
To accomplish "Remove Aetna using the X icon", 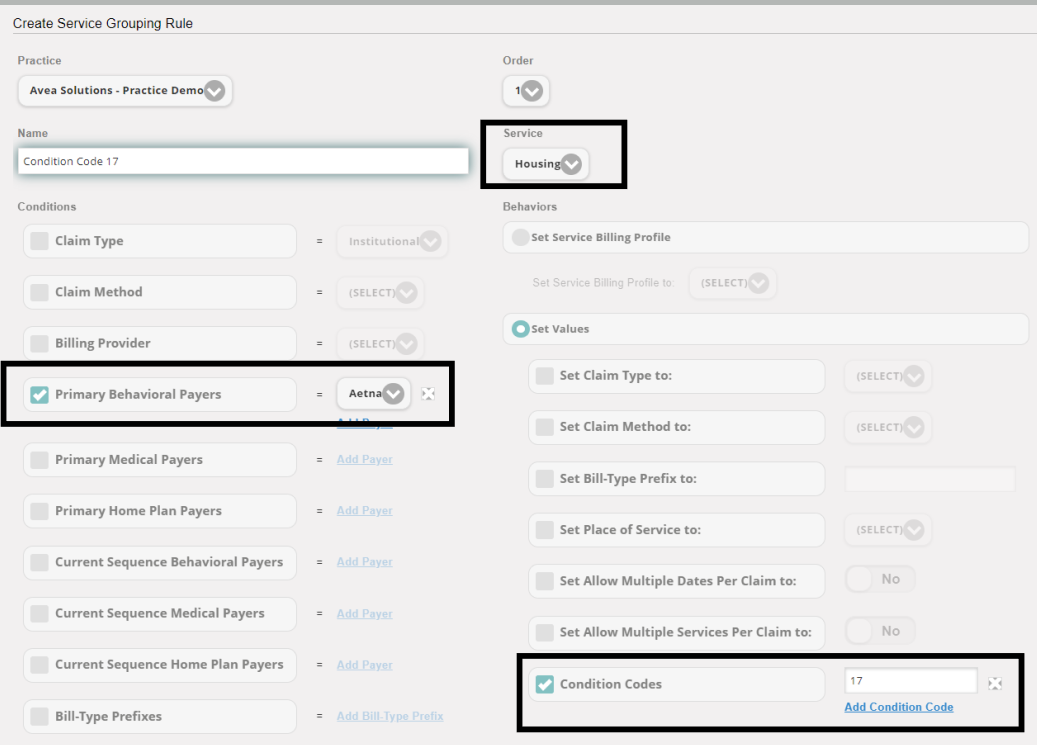I will (x=428, y=393).
